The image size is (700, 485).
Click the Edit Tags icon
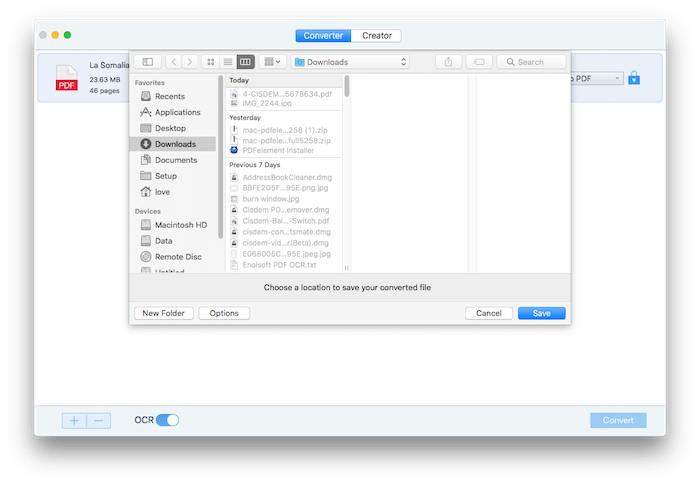tap(479, 62)
